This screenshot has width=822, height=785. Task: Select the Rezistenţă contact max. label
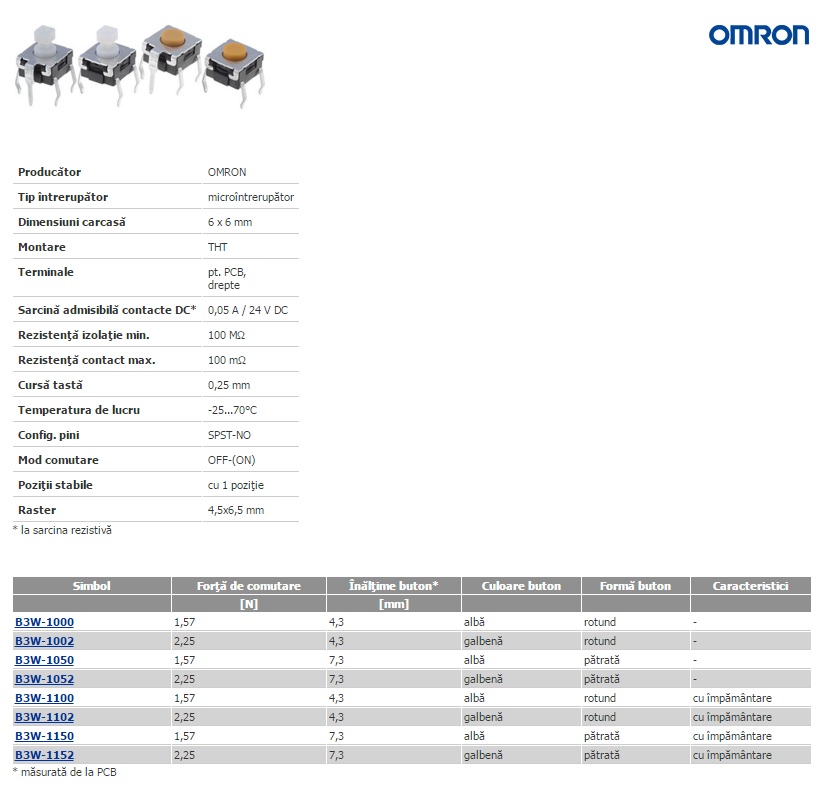click(x=86, y=360)
